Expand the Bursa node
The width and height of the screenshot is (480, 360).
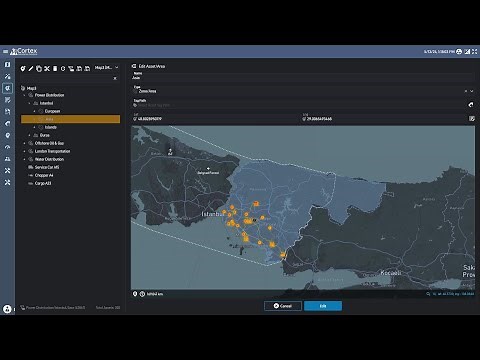[29, 135]
